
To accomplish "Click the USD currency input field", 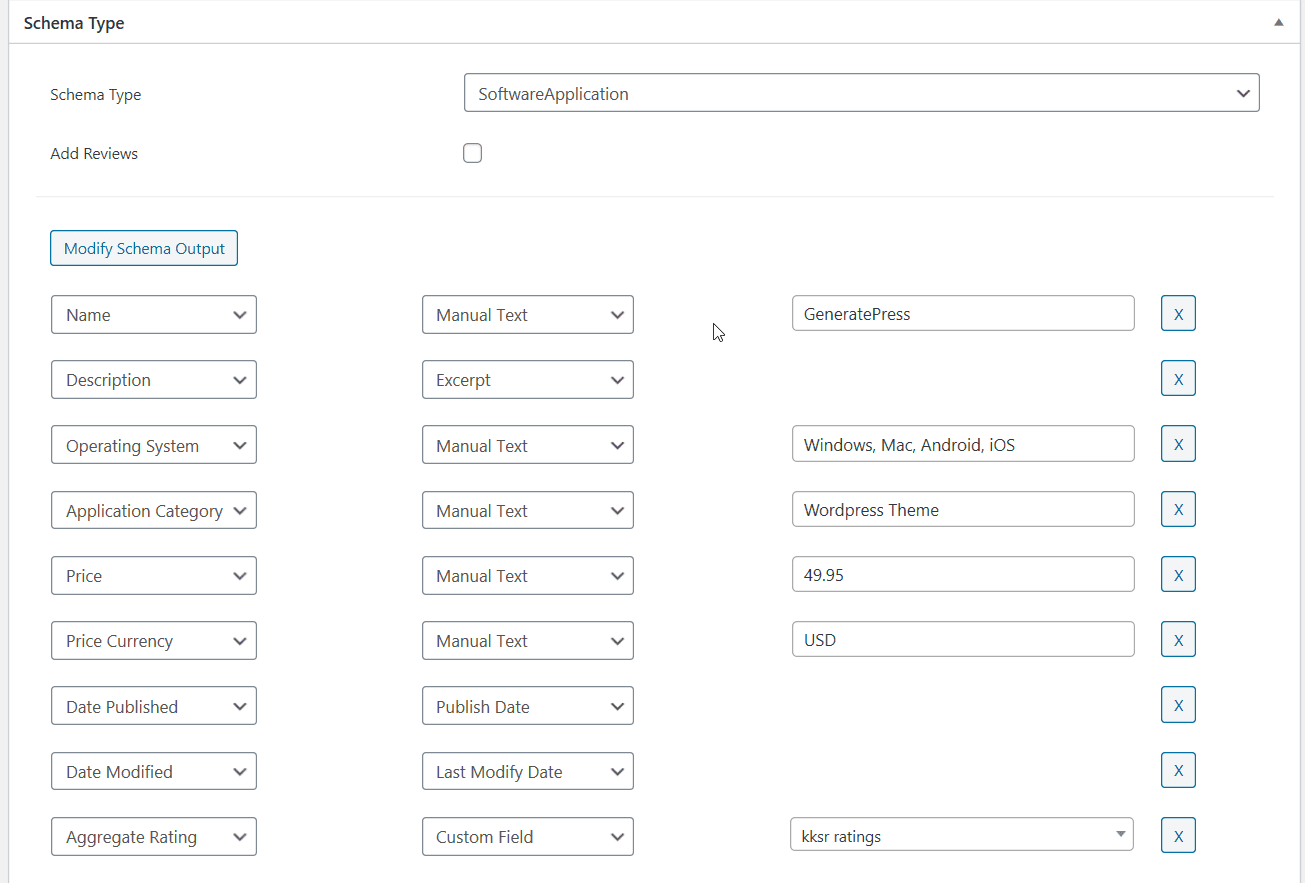I will [962, 640].
